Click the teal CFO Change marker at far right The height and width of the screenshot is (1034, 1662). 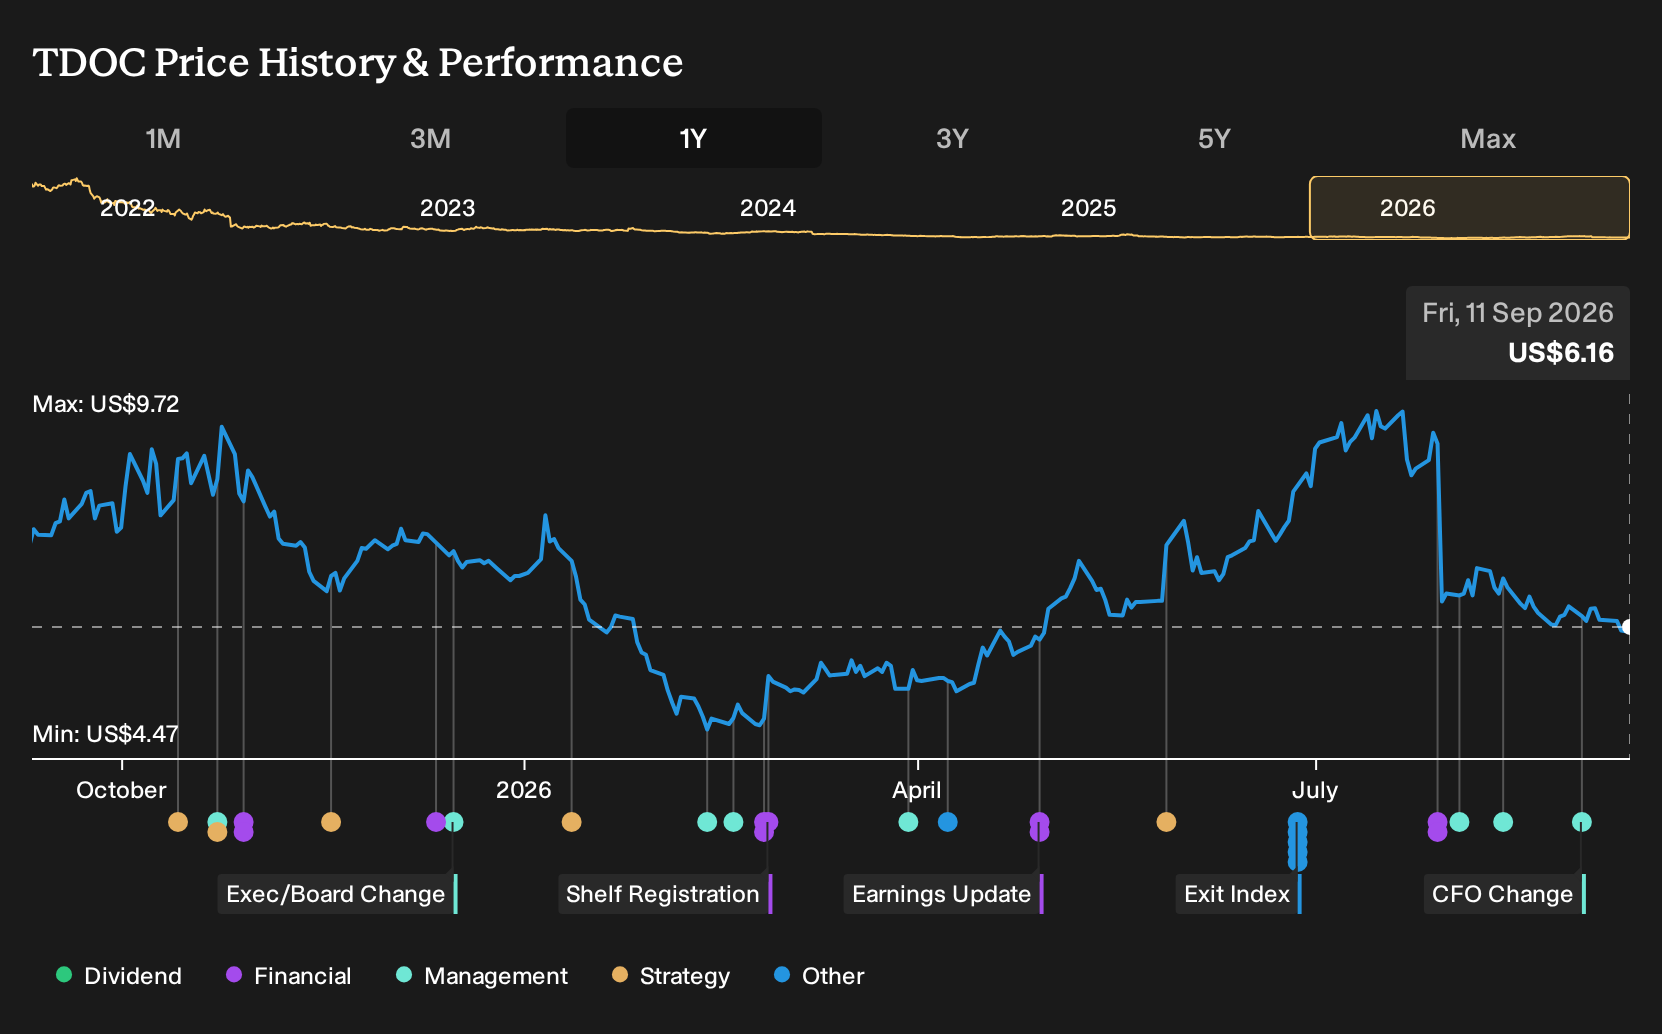coord(1581,822)
